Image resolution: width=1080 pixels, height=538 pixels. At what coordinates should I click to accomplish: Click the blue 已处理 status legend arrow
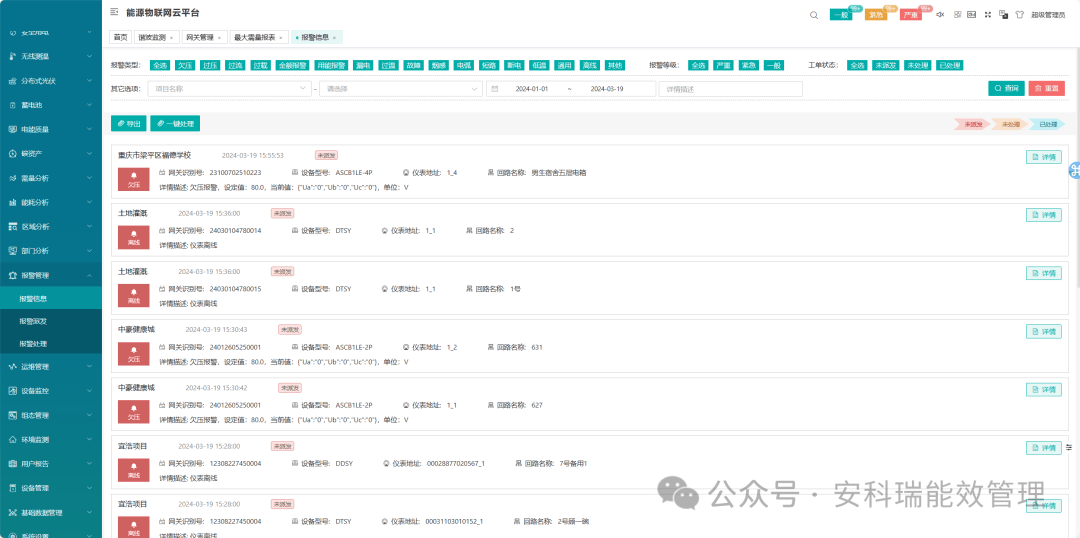click(1047, 124)
